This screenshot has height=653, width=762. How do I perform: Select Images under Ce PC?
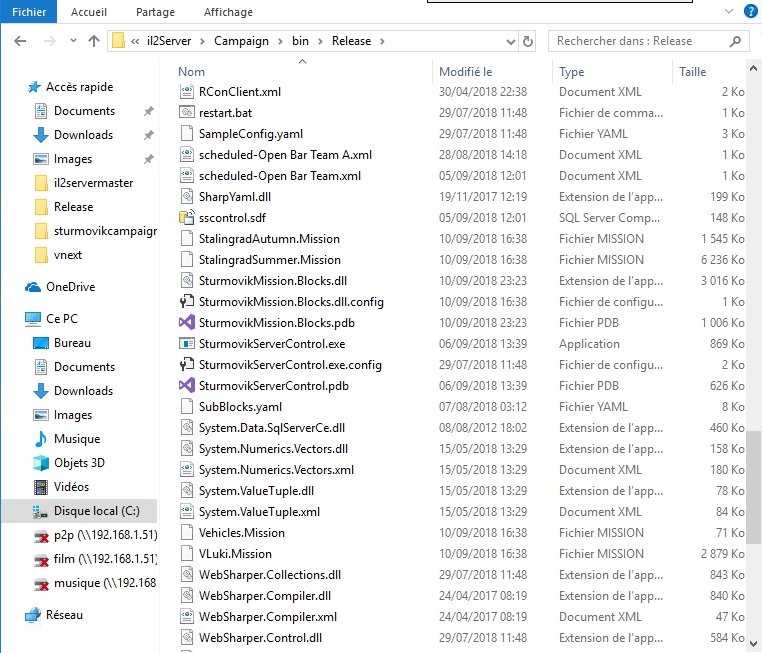coord(73,415)
